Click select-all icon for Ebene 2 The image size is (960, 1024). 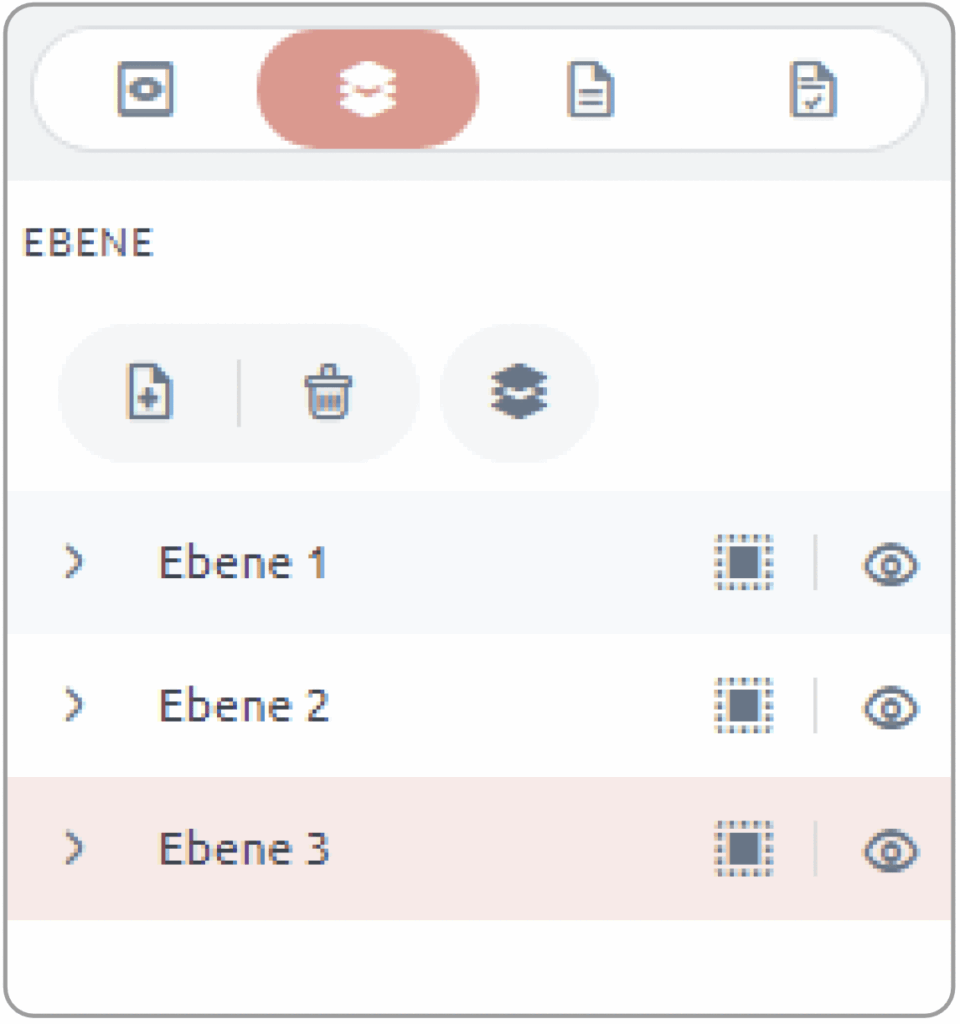coord(744,706)
